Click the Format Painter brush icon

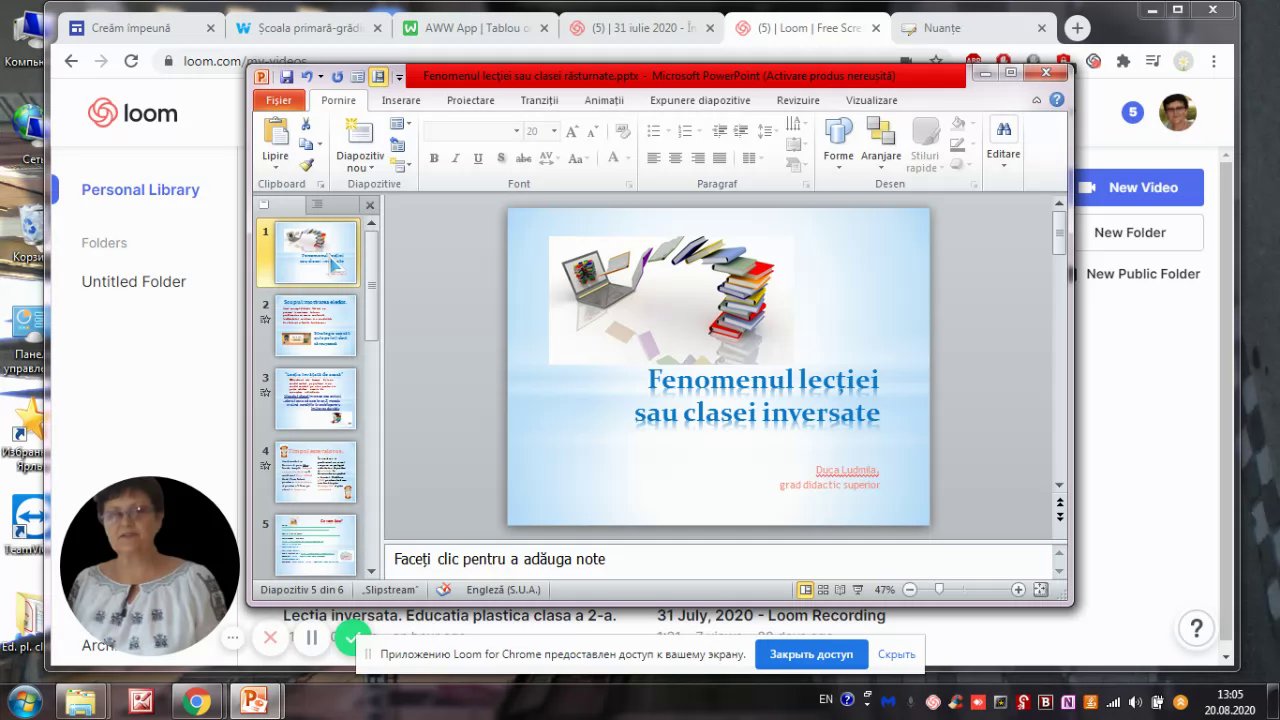click(x=306, y=166)
